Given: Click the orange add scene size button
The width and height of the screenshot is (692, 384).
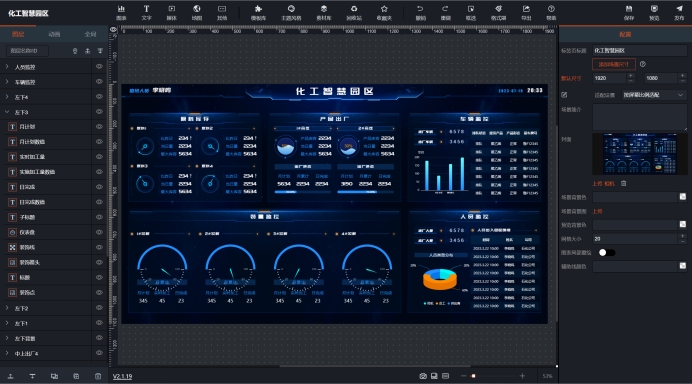Looking at the screenshot, I should pos(613,64).
